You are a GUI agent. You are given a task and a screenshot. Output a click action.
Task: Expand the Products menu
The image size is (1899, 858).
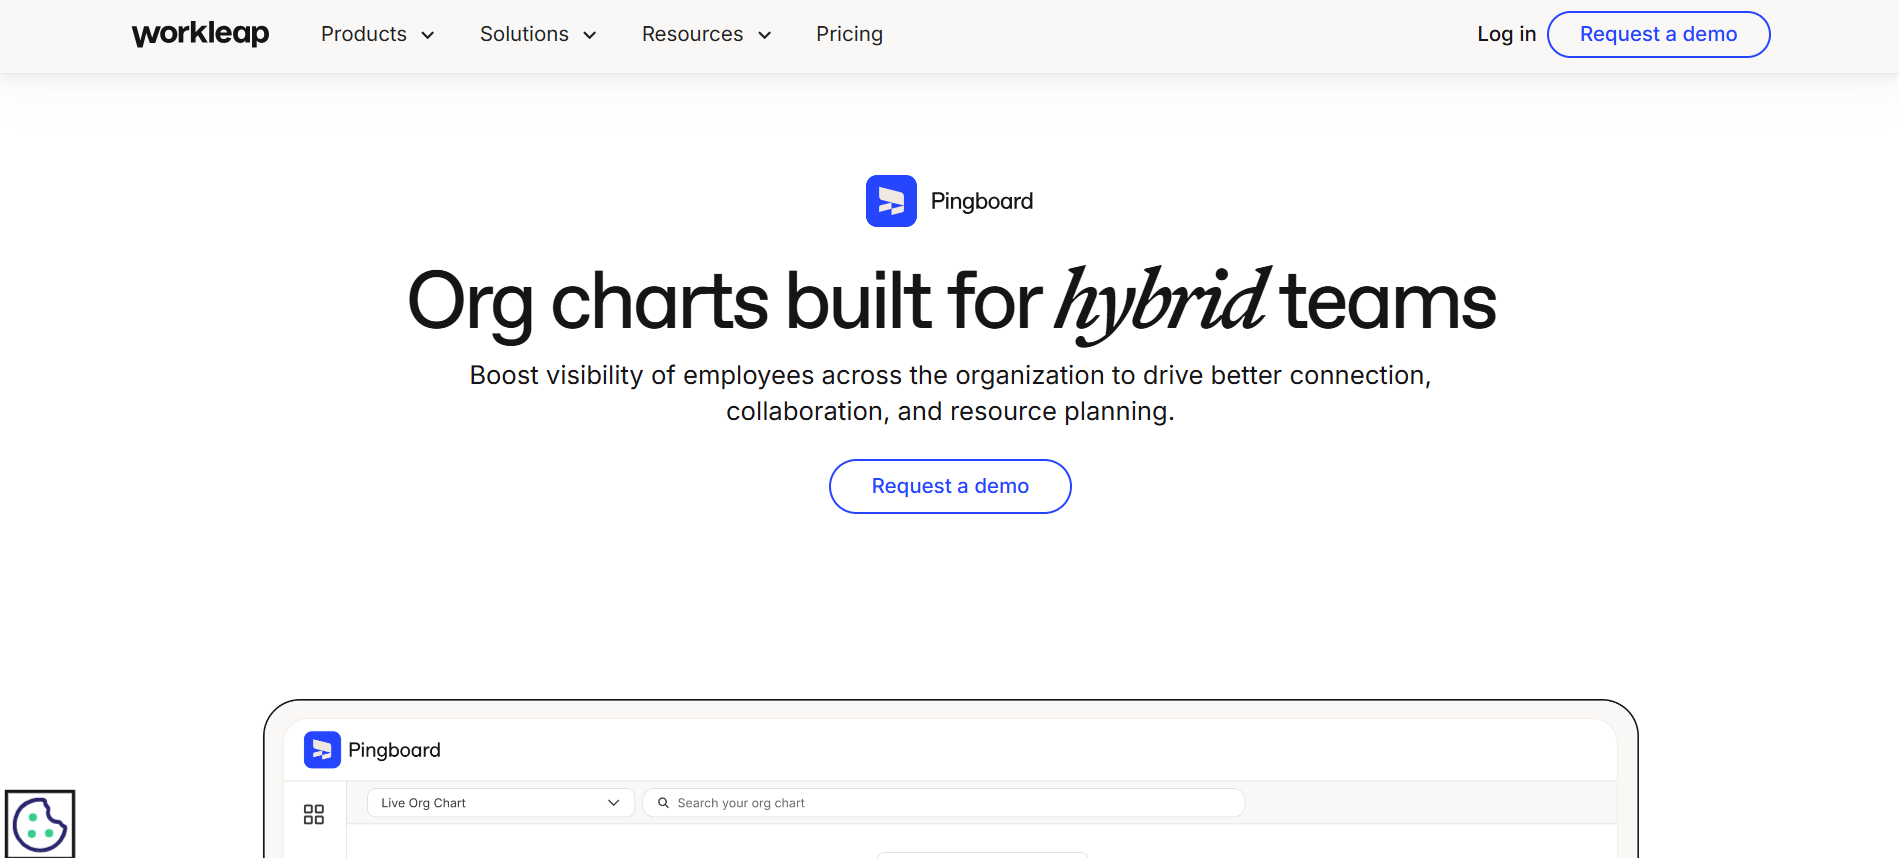pos(378,34)
